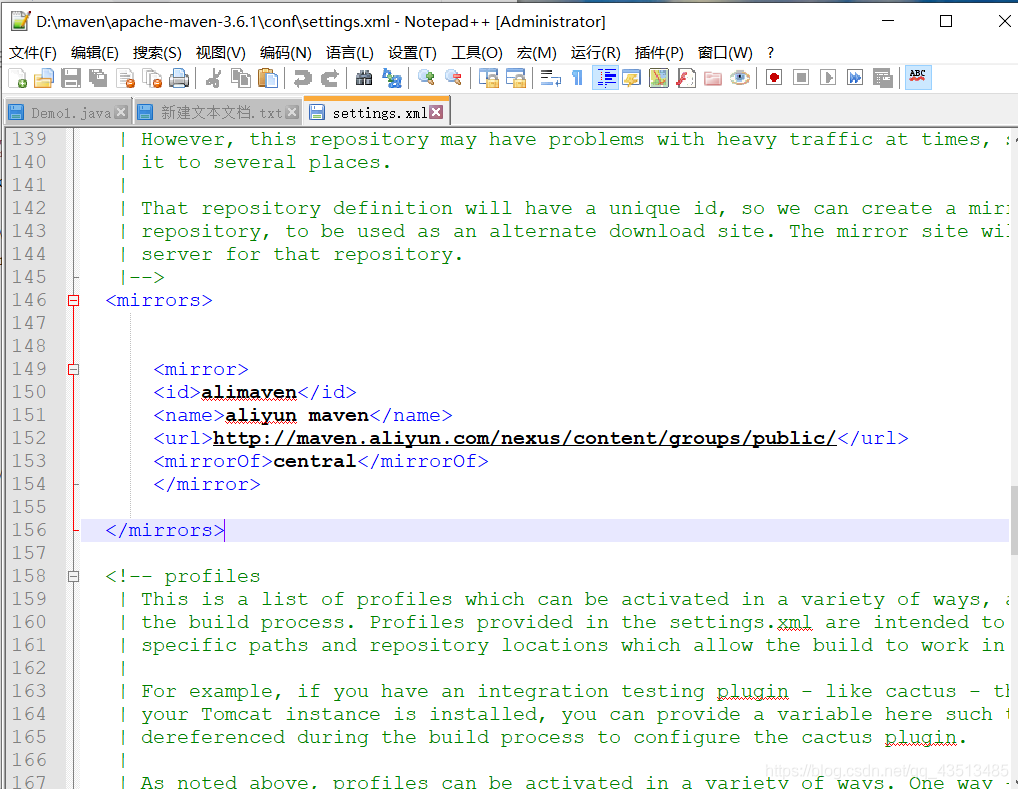Viewport: 1018px width, 789px height.
Task: Close the 新建文本文档.txt tab
Action: tap(292, 112)
